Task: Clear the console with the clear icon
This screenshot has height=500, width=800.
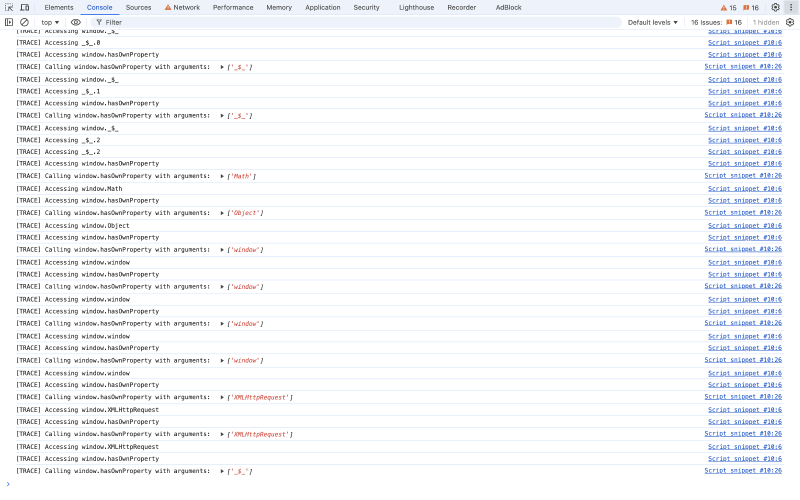Action: click(24, 22)
